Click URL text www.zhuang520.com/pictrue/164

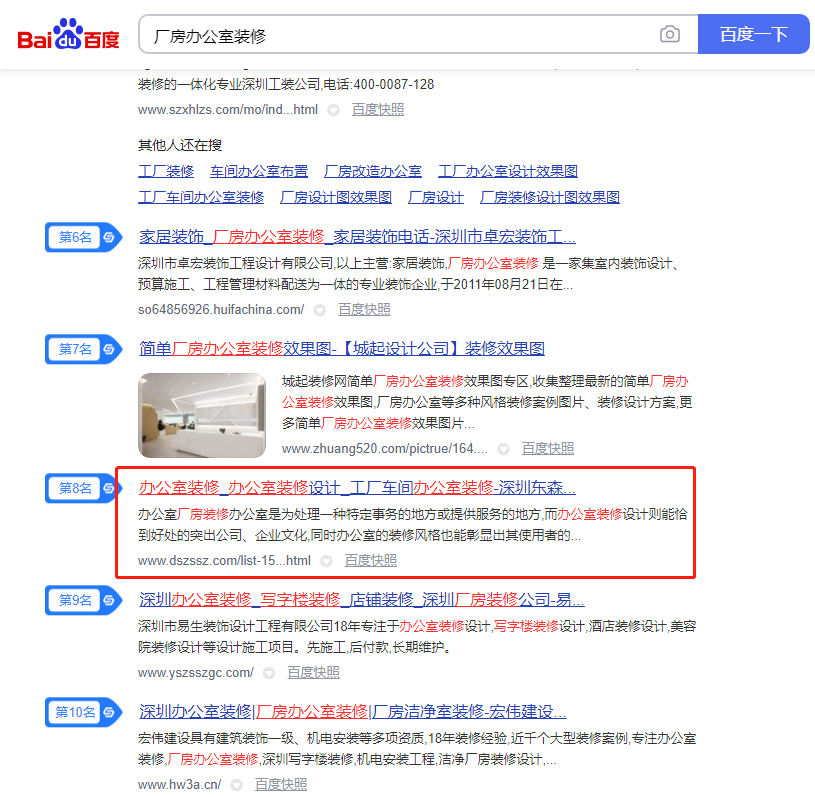coord(385,449)
